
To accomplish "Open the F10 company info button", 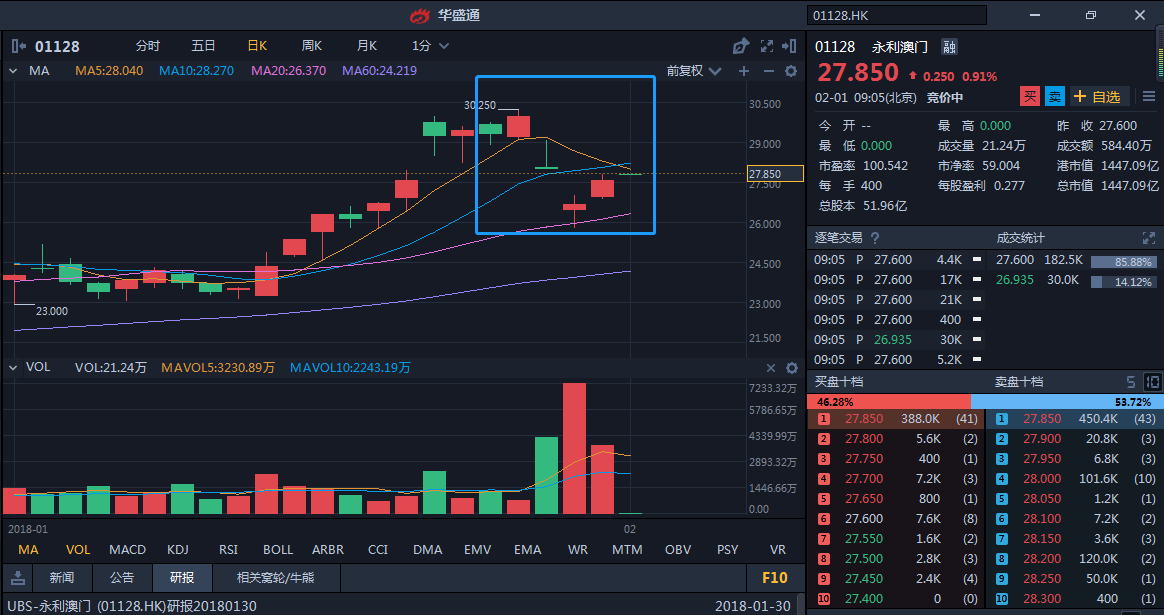I will click(x=774, y=578).
